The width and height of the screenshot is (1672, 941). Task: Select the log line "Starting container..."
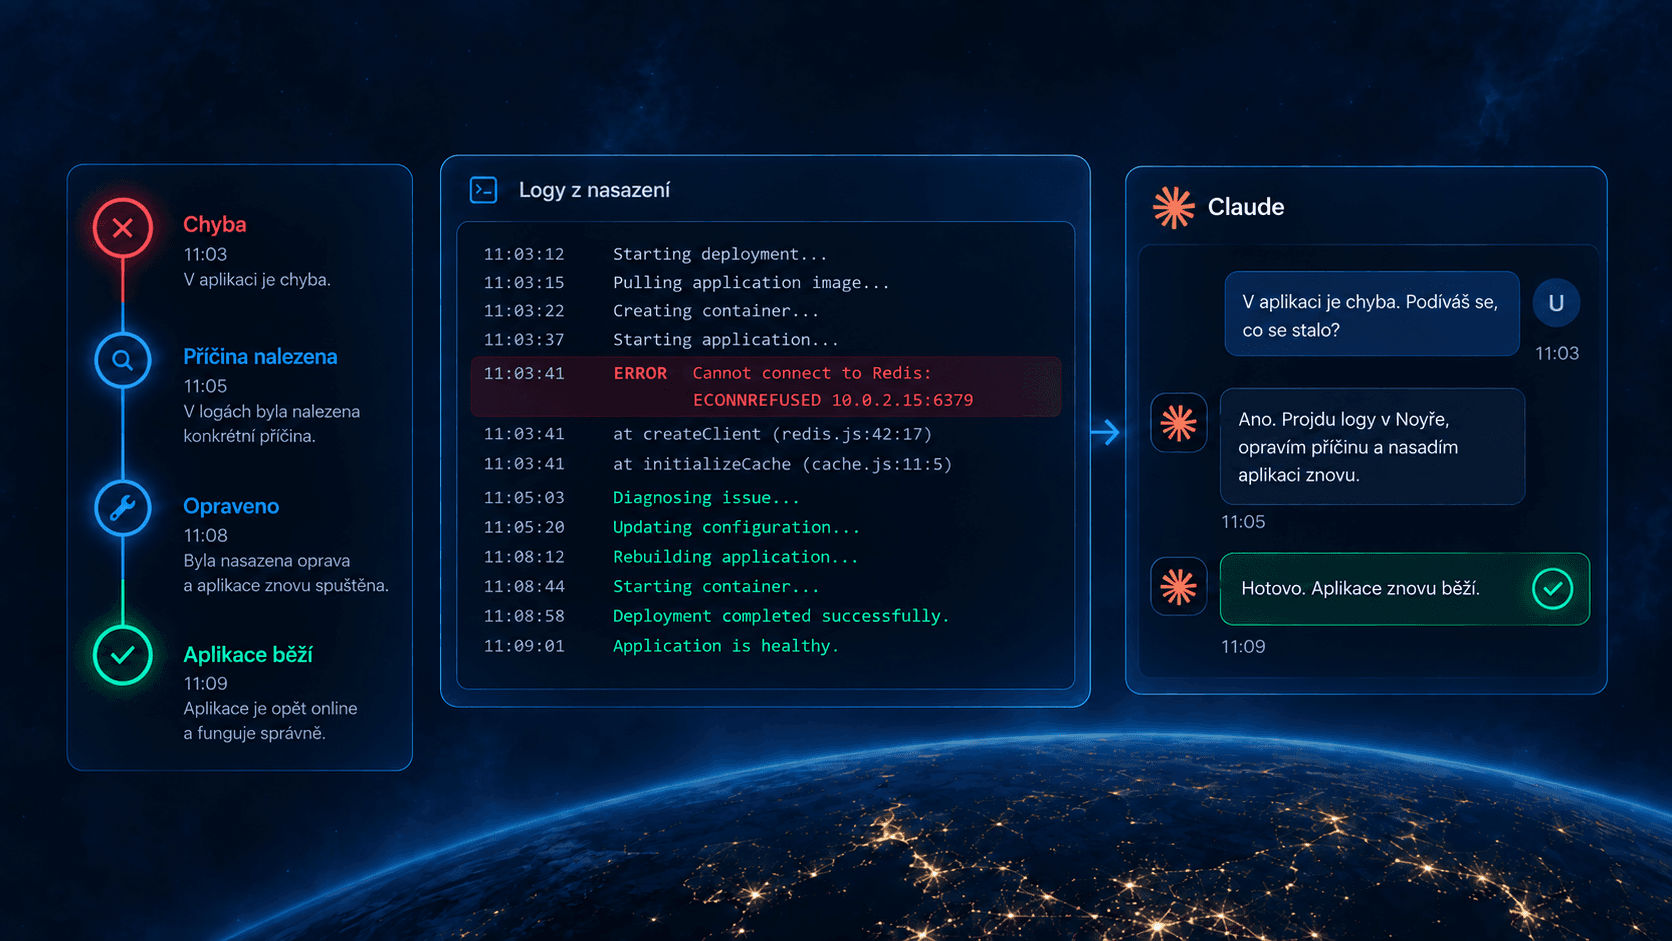coord(716,587)
